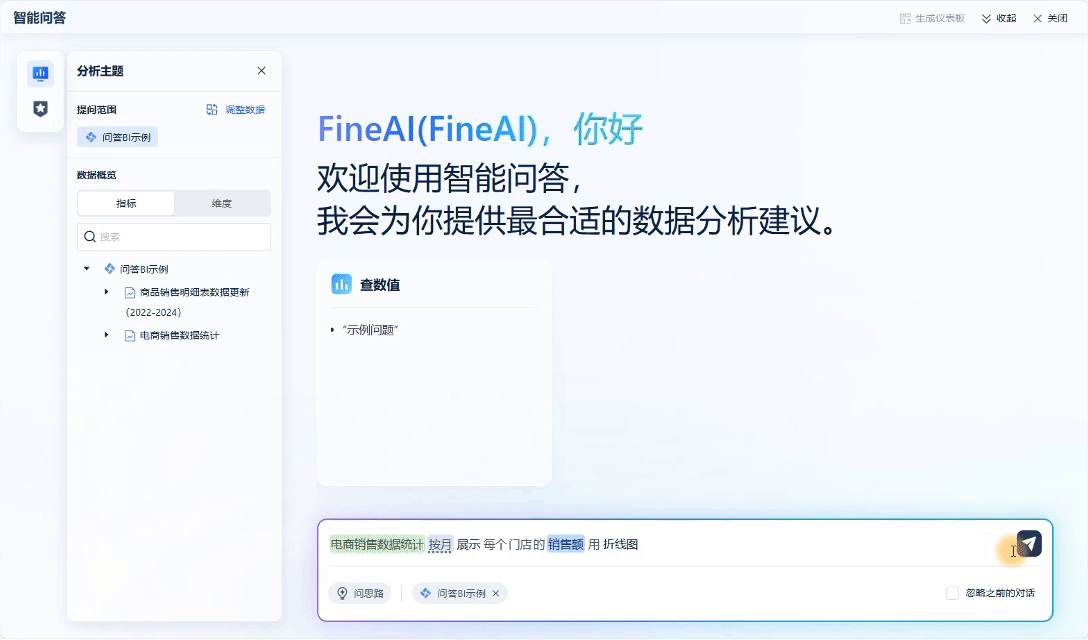
Task: Select 电商销售数据统计 tree item
Action: [180, 335]
